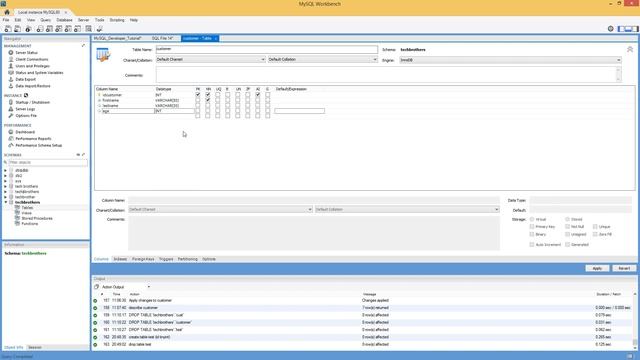Switch to the Triggers tab
Image resolution: width=640 pixels, height=360 pixels.
coord(166,259)
